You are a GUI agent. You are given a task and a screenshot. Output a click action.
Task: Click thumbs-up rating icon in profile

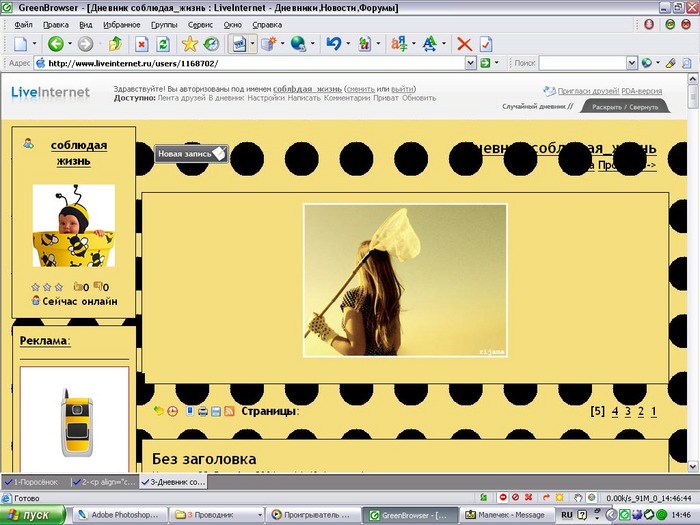(x=78, y=286)
